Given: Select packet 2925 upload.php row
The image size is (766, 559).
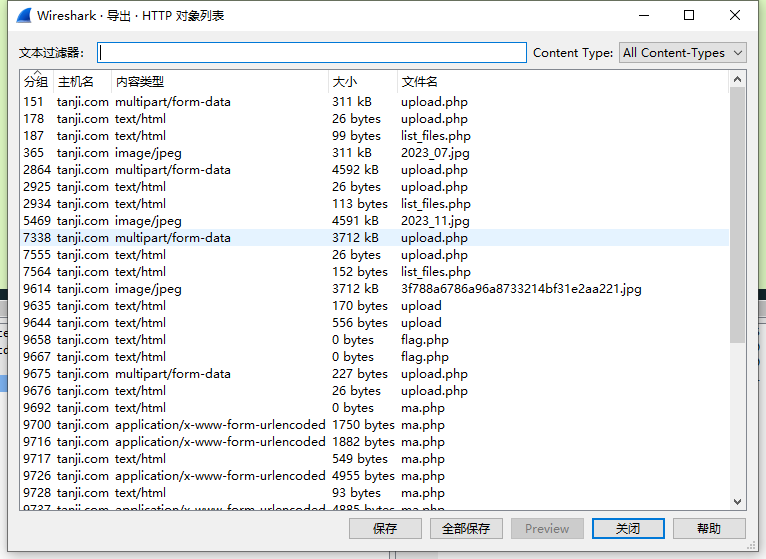Looking at the screenshot, I should click(x=375, y=187).
